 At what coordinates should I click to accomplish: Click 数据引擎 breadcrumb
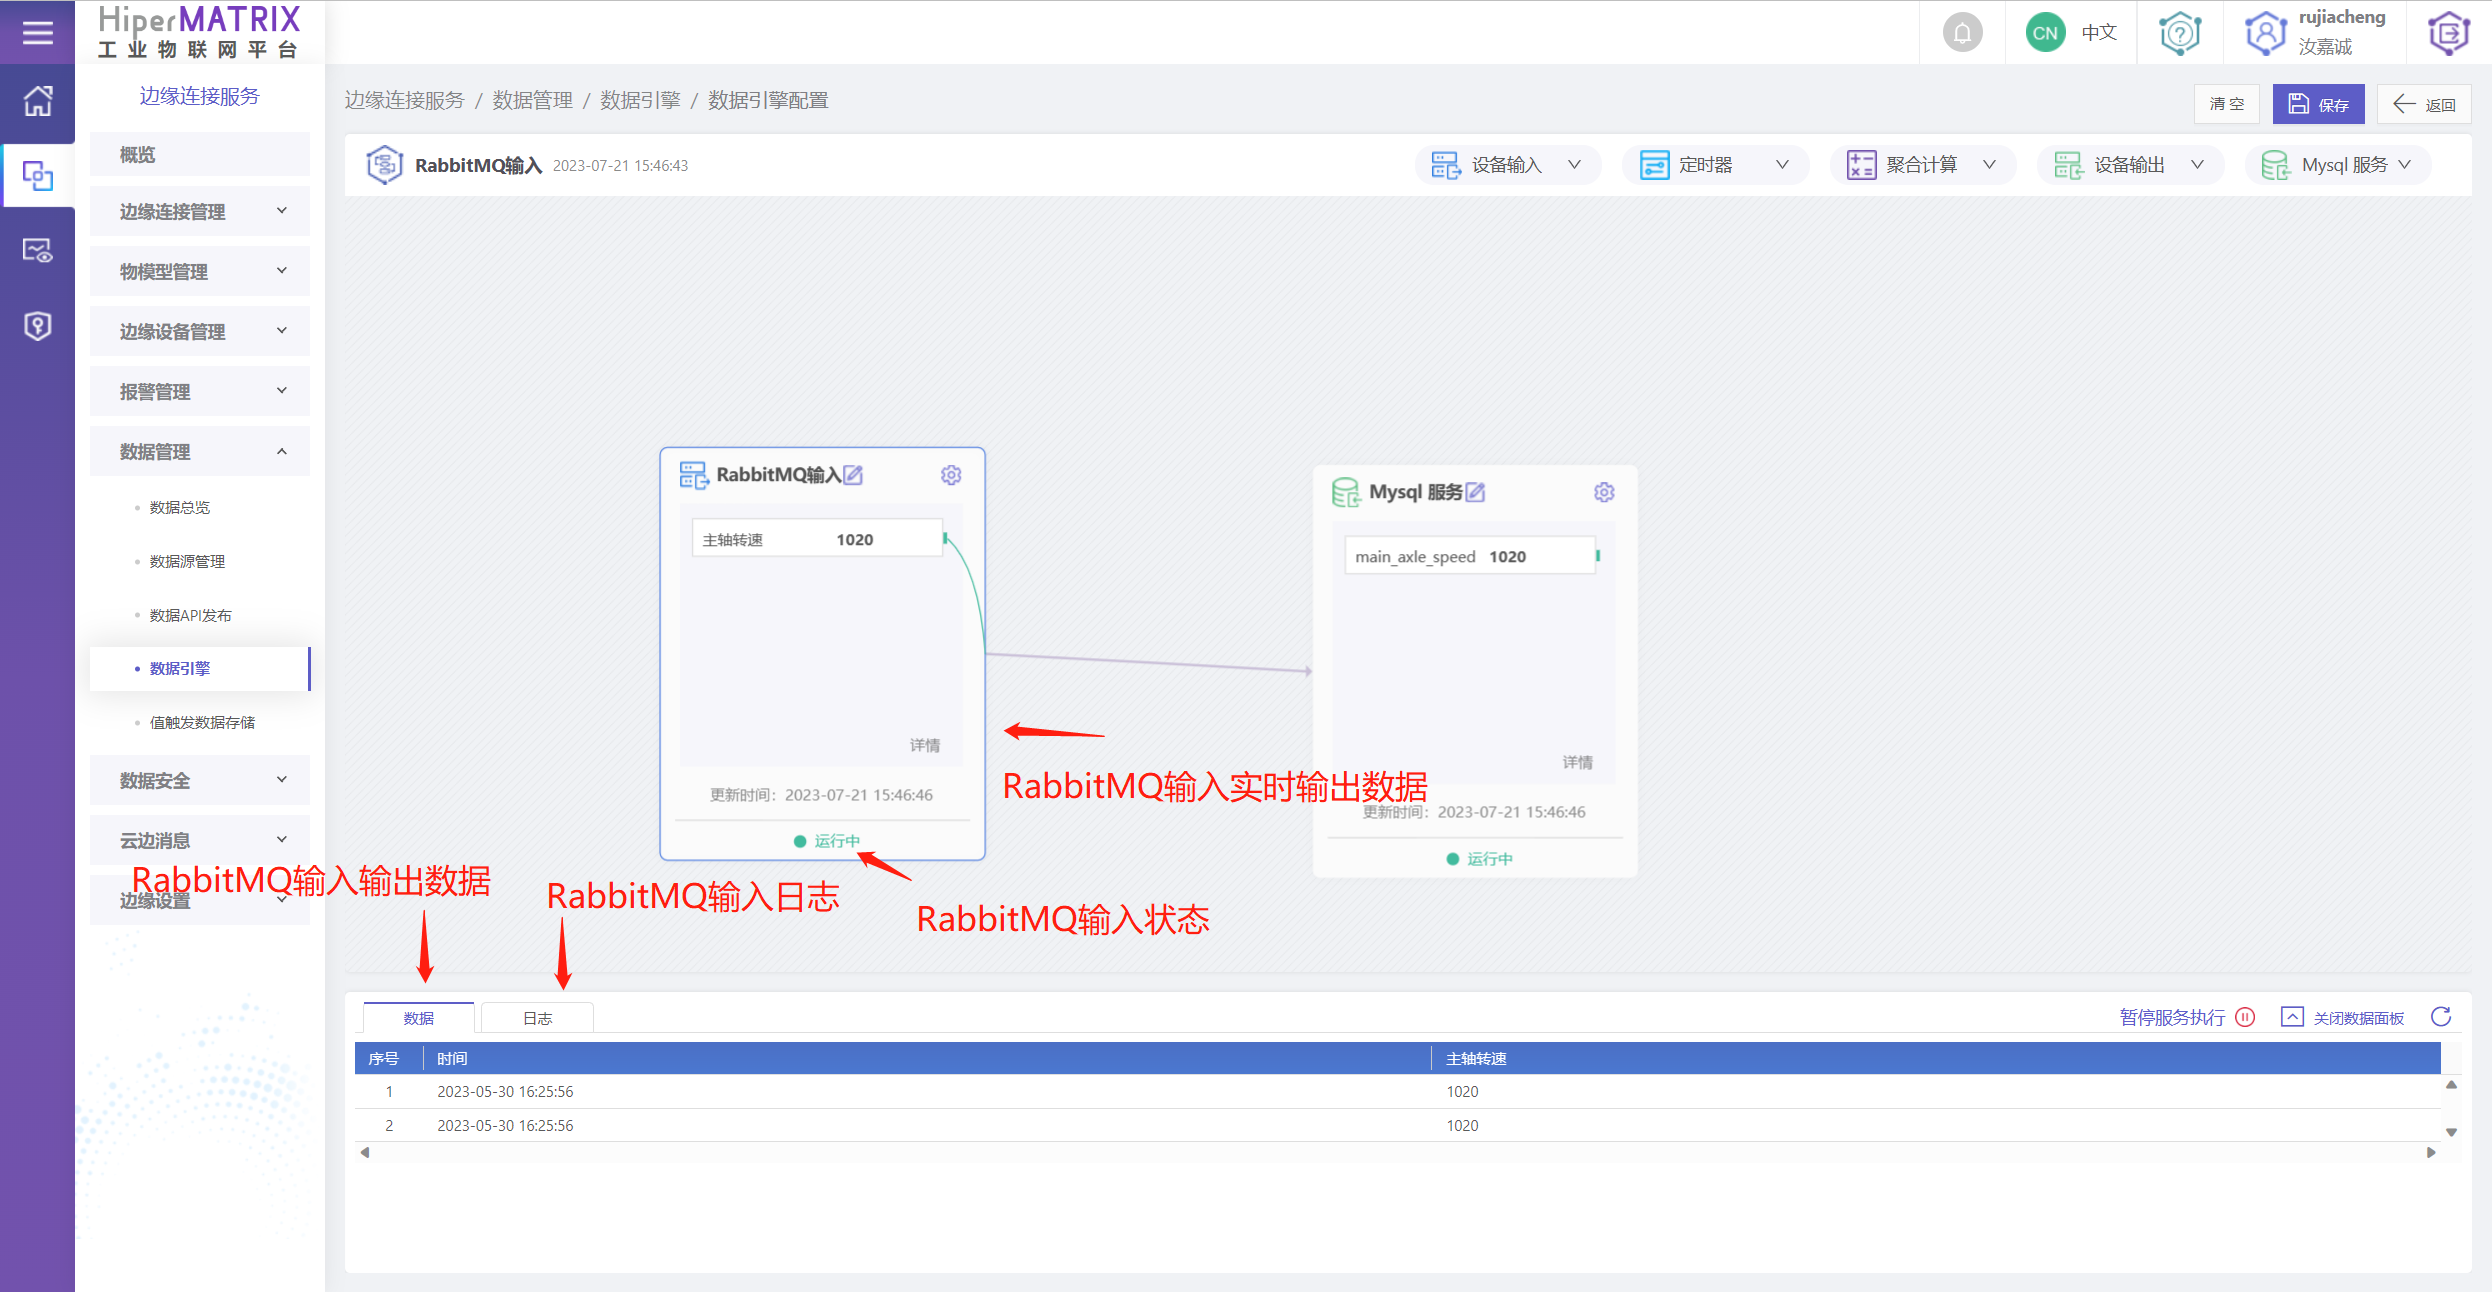[x=640, y=100]
